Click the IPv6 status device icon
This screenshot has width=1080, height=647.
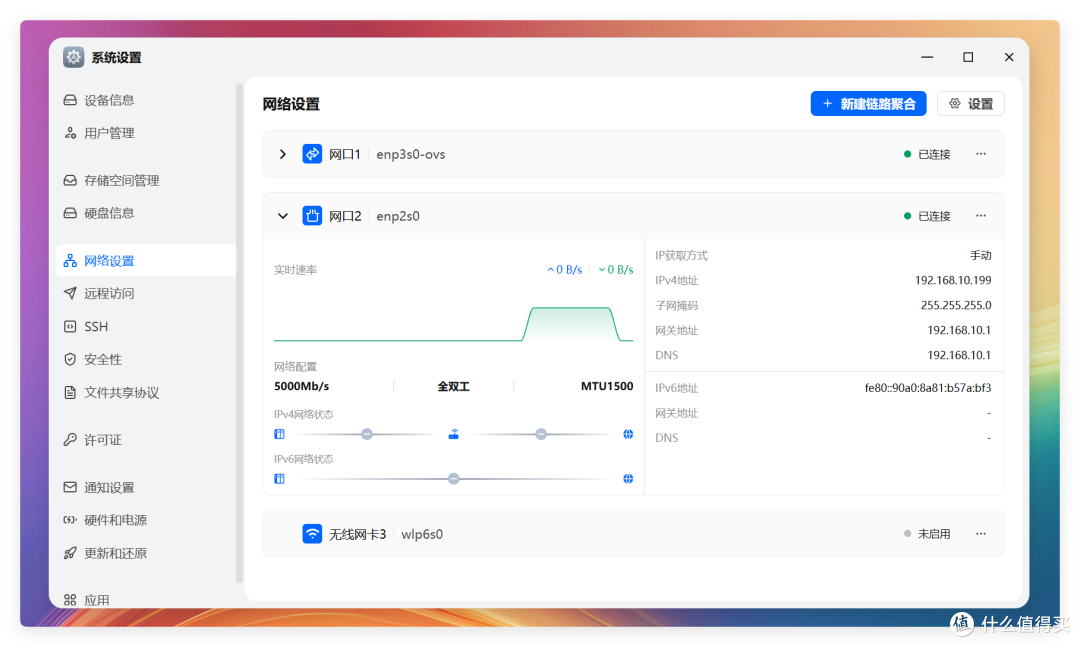coord(279,479)
